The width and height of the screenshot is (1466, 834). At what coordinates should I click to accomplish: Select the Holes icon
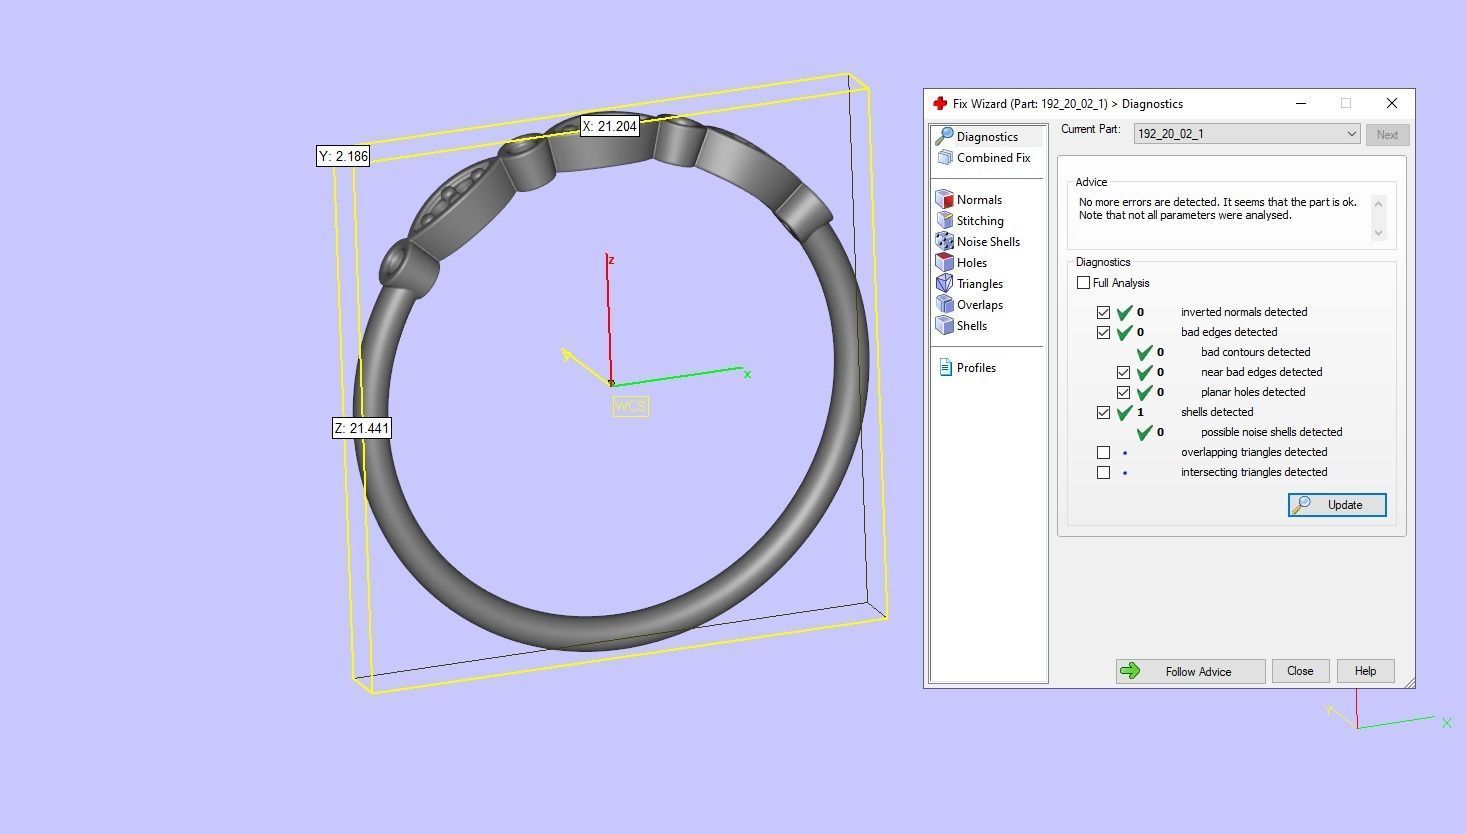tap(944, 263)
